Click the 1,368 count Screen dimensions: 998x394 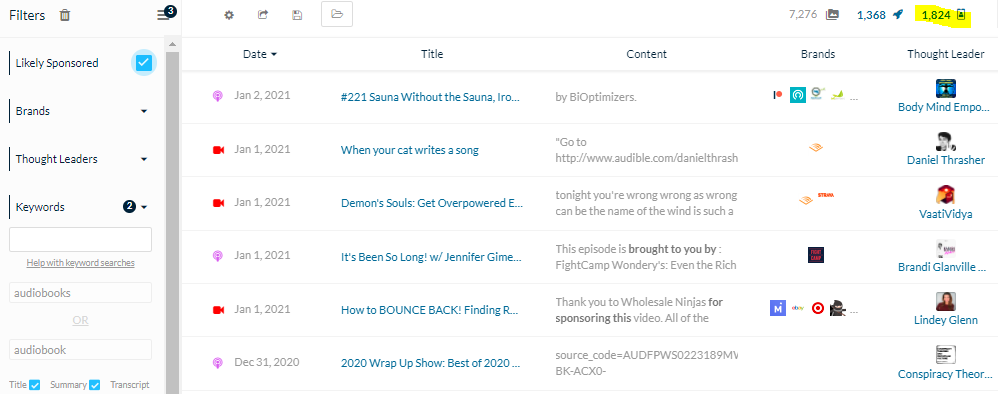pos(871,15)
